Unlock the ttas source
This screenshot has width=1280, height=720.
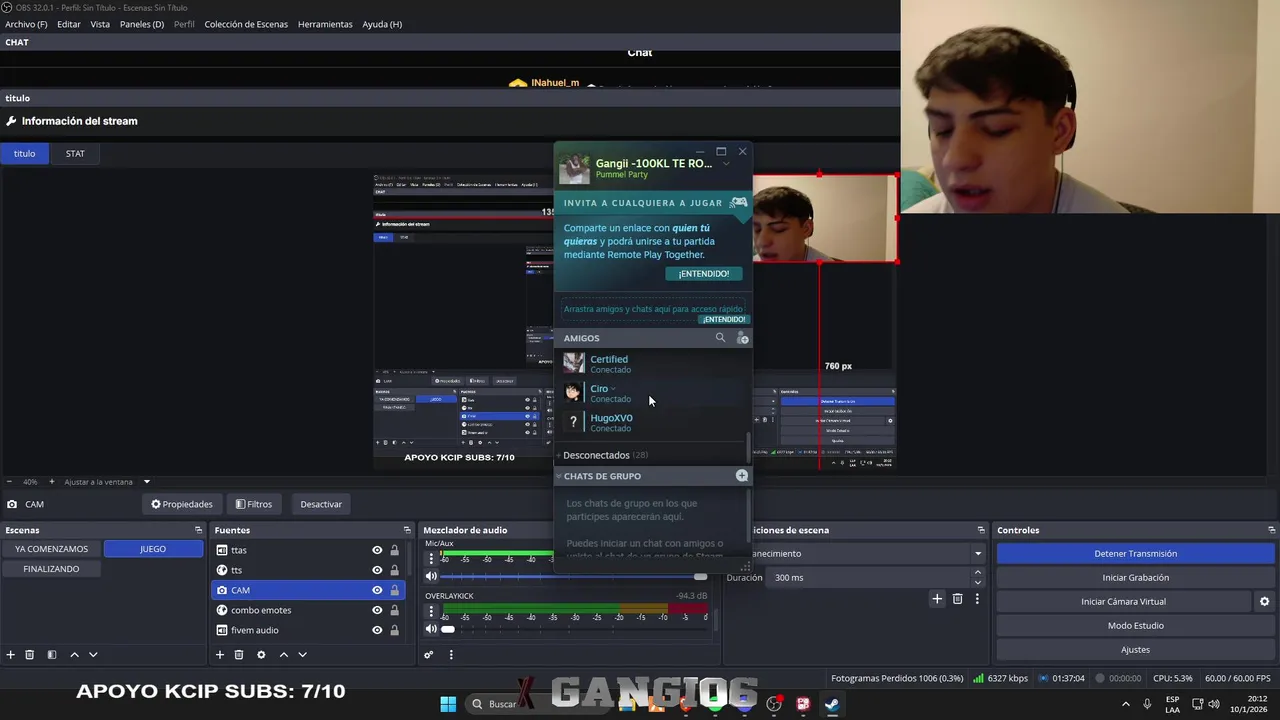click(395, 550)
